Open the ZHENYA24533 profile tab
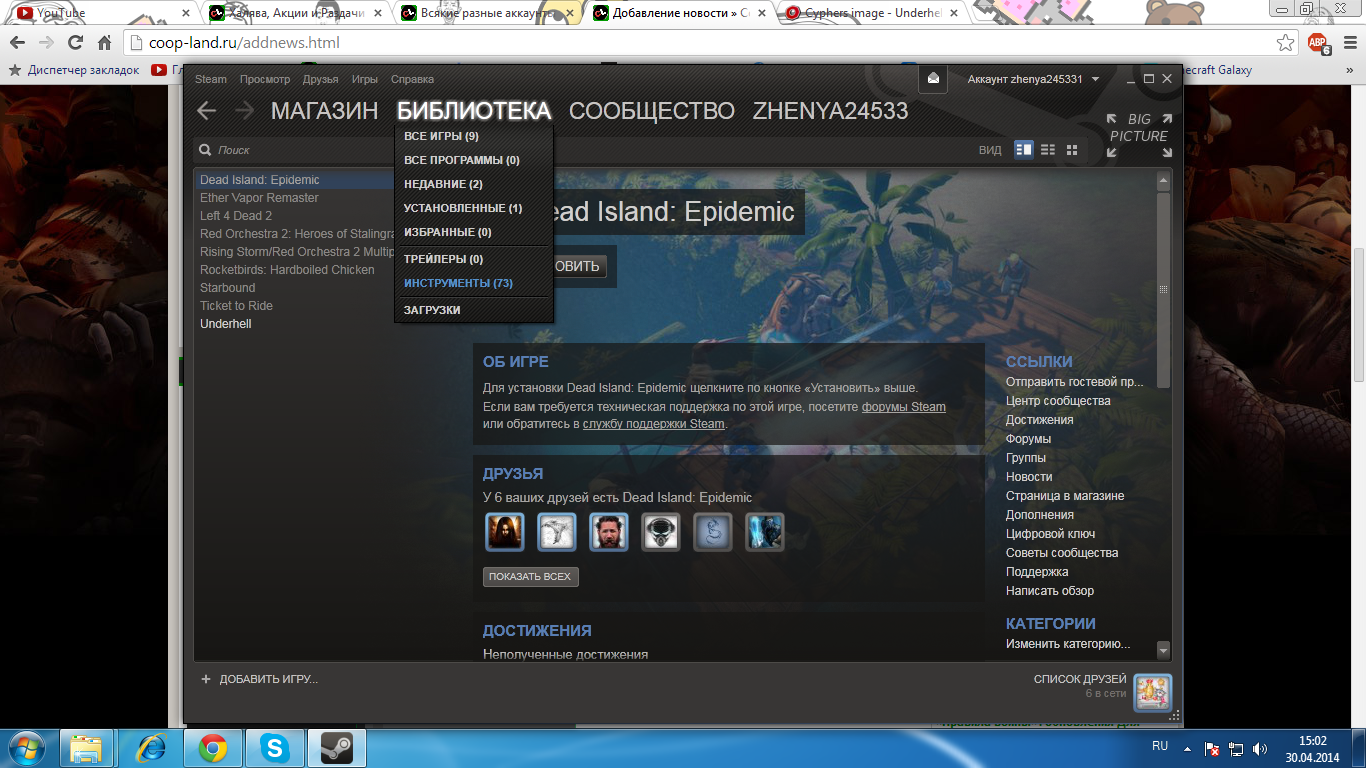Screen dimensions: 1366x768 (x=830, y=111)
